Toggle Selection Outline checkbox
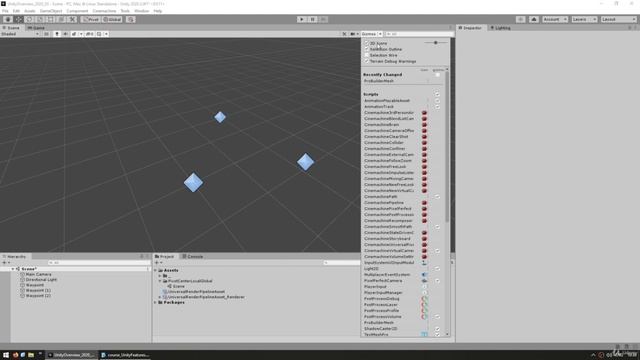Screen dimensions: 640x360 pos(367,49)
